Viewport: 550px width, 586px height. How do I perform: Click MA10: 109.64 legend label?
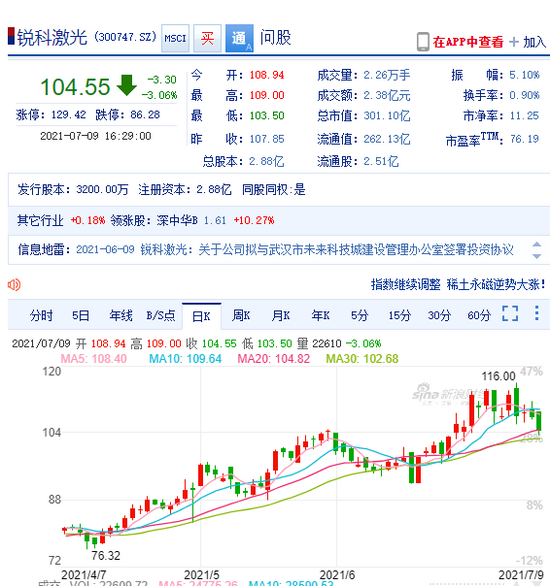pos(185,359)
